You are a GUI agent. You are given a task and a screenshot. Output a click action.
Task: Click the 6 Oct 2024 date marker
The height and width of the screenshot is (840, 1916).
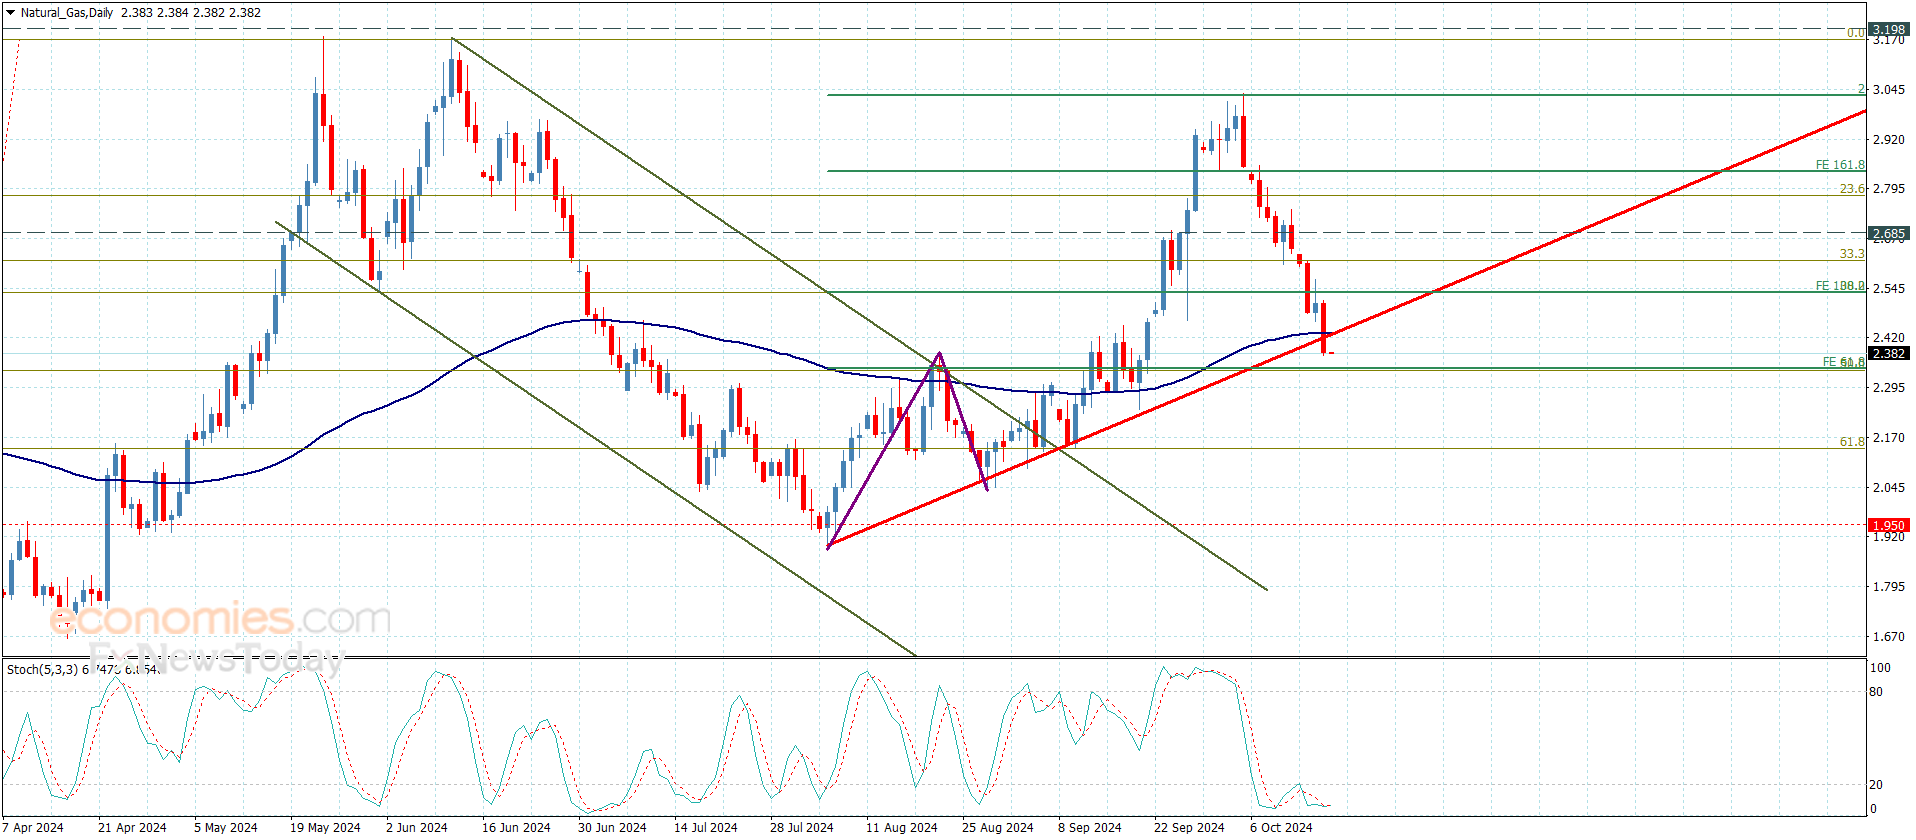[x=1281, y=827]
